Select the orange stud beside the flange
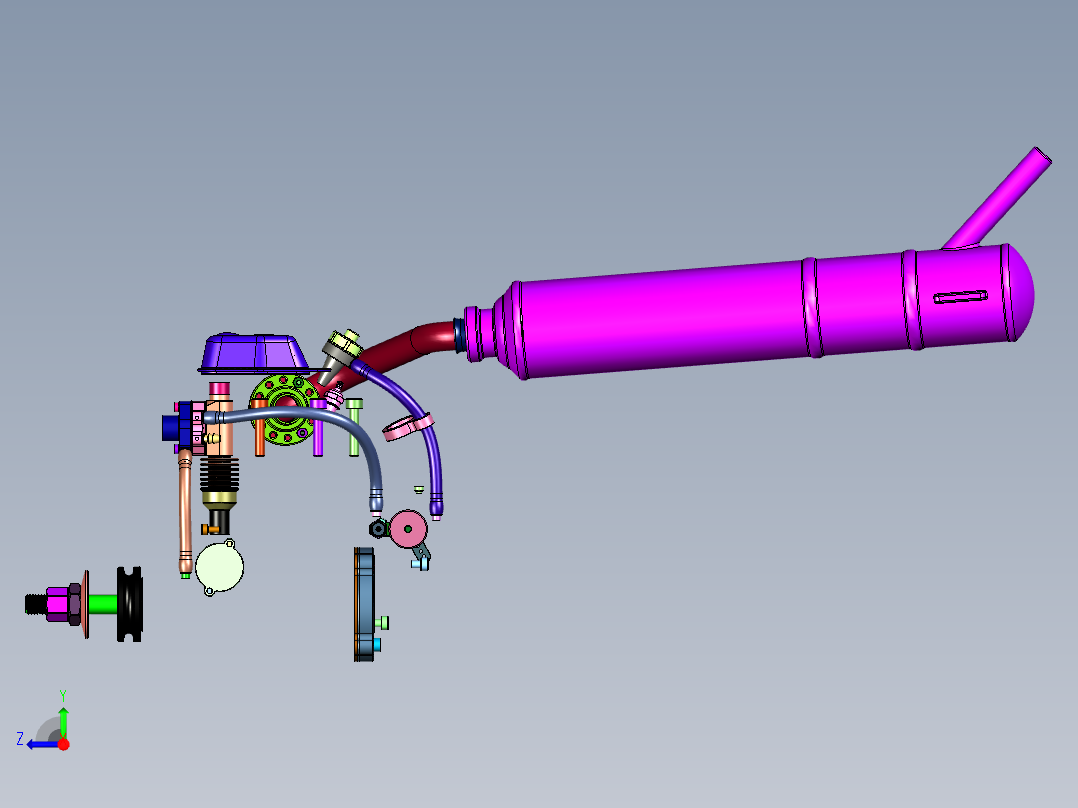This screenshot has width=1078, height=808. [260, 428]
